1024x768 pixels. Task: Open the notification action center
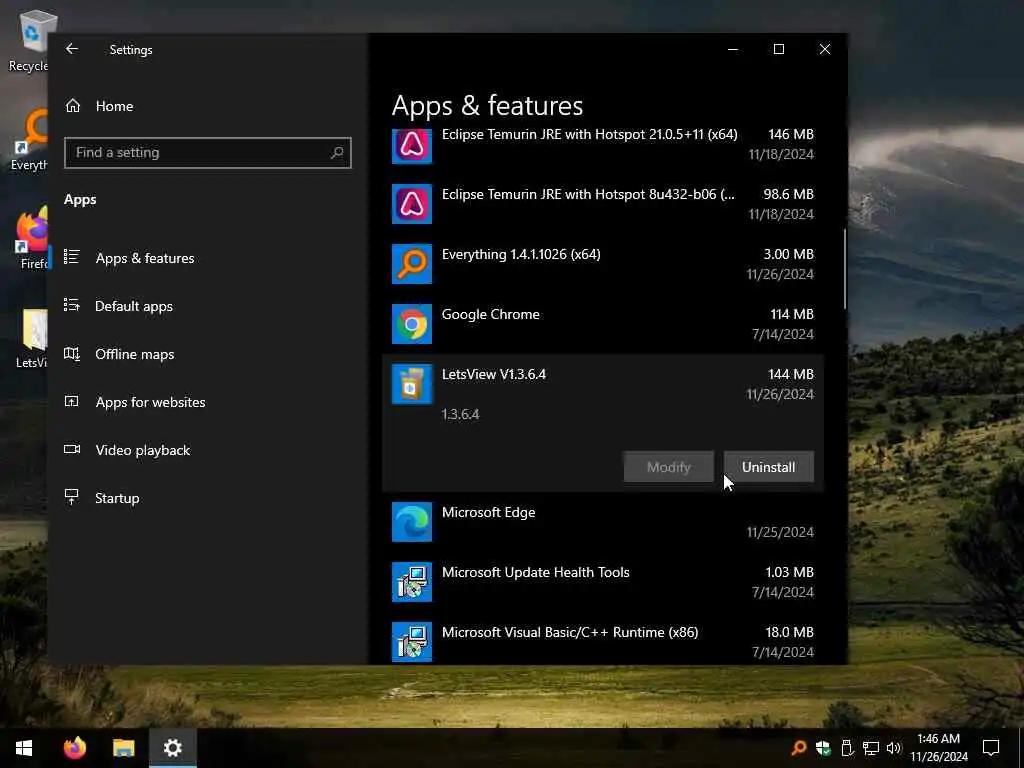991,748
